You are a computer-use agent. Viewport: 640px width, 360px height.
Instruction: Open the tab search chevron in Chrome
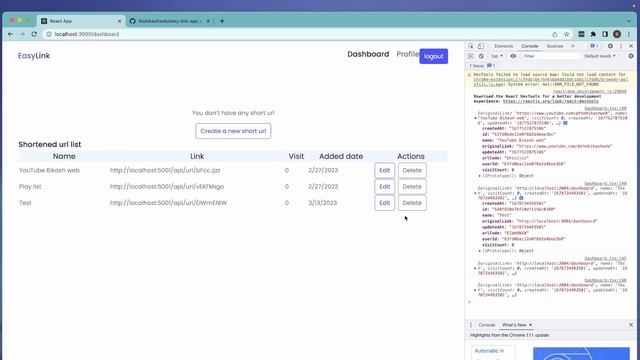[629, 21]
